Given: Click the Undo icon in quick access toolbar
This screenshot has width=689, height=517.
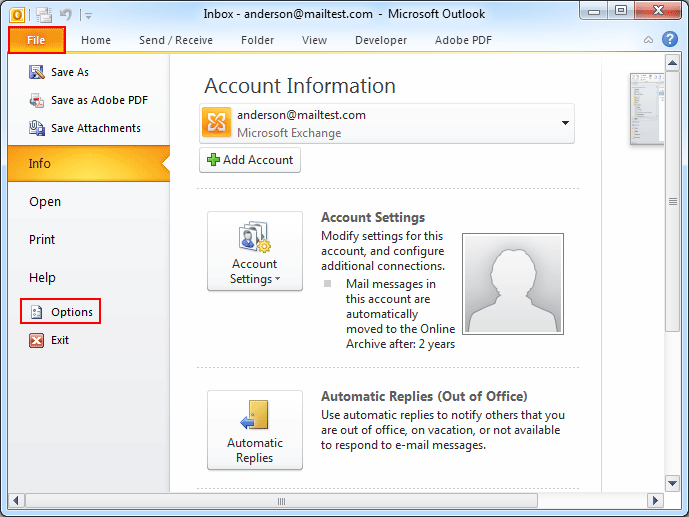Looking at the screenshot, I should pos(66,15).
